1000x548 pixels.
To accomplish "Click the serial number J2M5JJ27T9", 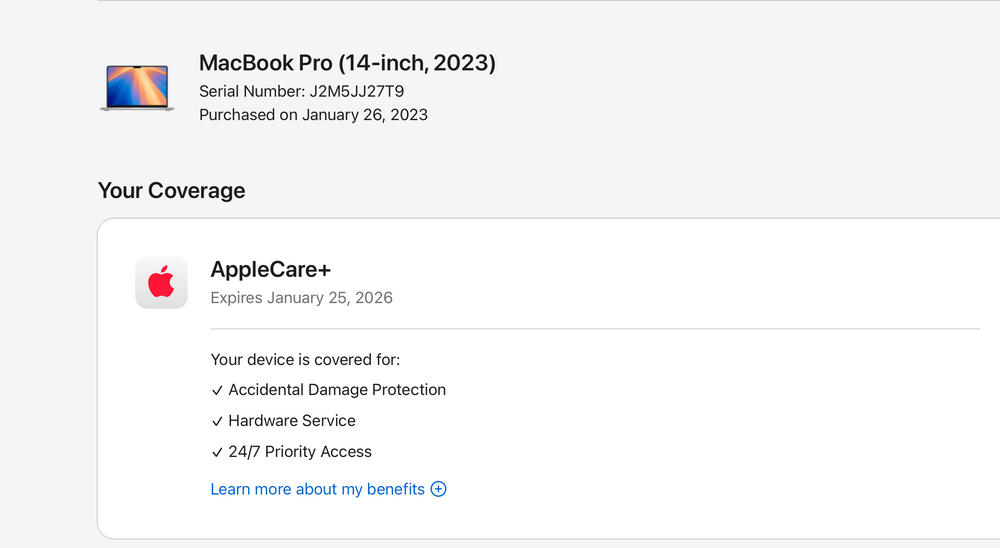I will [356, 91].
